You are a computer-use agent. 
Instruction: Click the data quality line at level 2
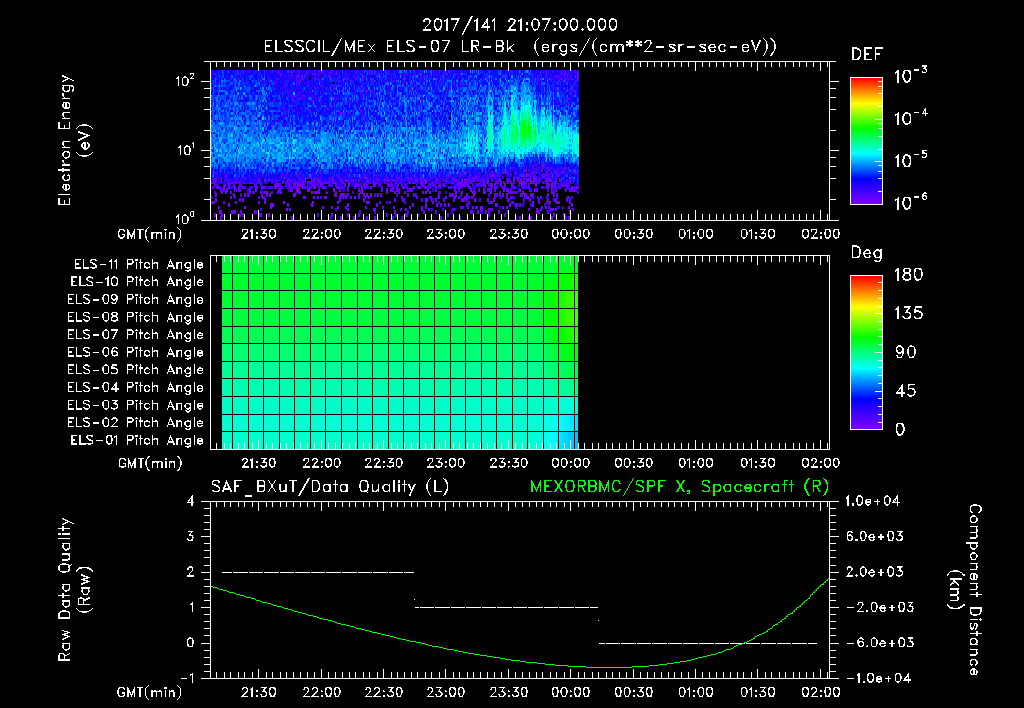coord(318,572)
